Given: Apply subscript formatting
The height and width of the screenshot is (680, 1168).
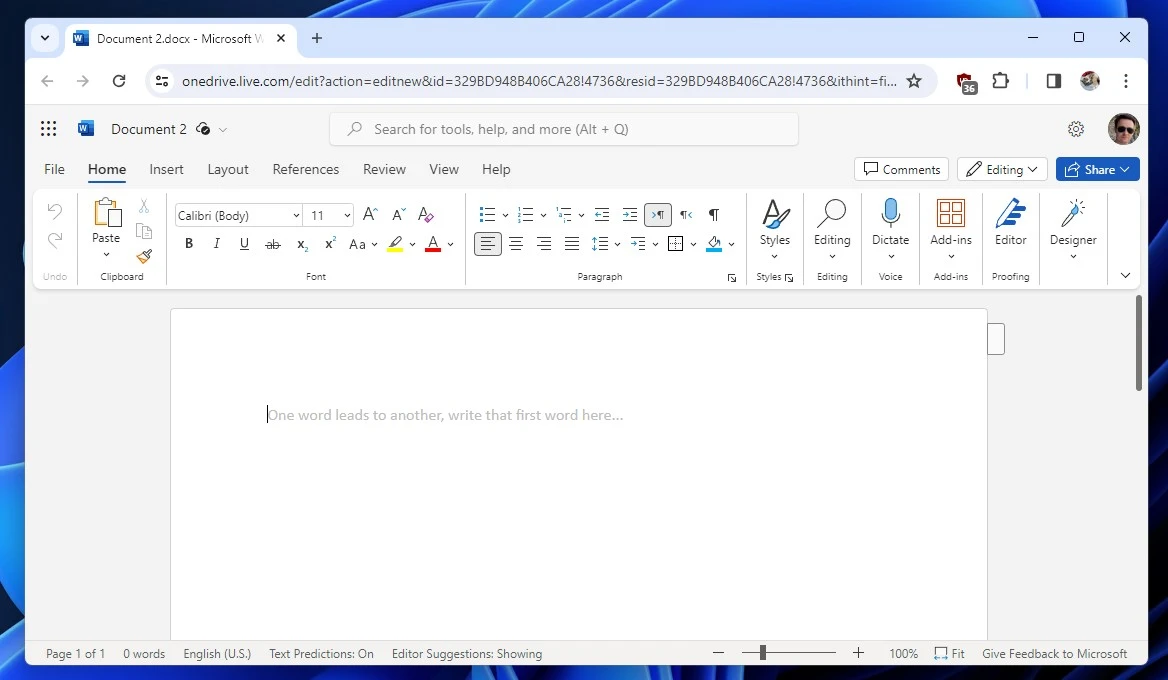Looking at the screenshot, I should point(300,244).
